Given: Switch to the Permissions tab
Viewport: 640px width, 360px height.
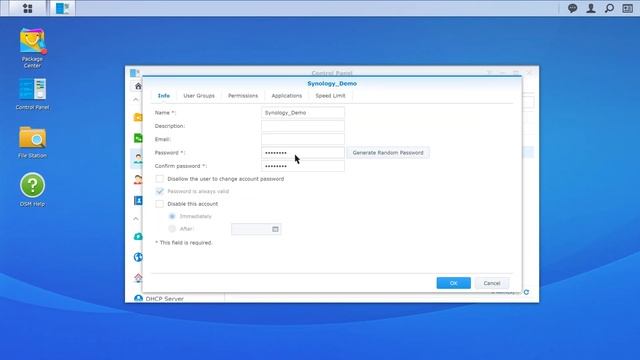Looking at the screenshot, I should click(x=243, y=96).
